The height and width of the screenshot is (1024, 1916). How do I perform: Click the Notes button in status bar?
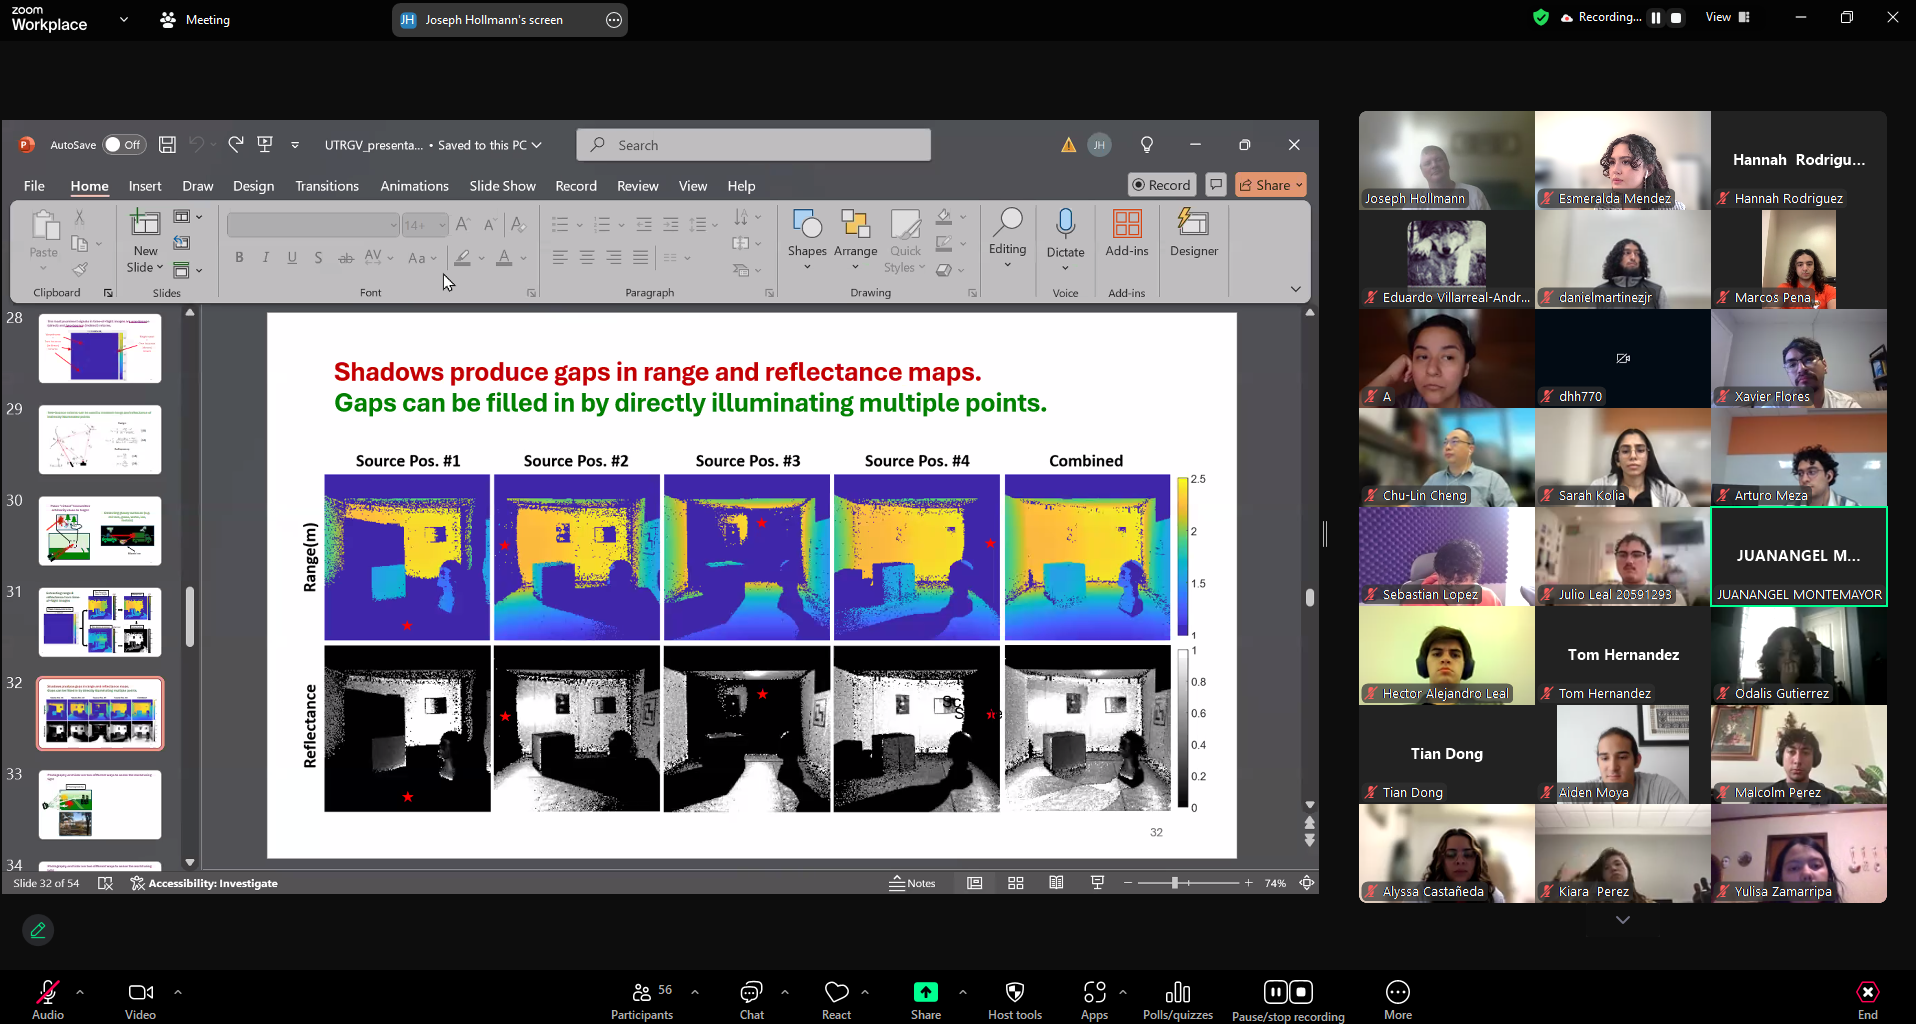tap(912, 883)
